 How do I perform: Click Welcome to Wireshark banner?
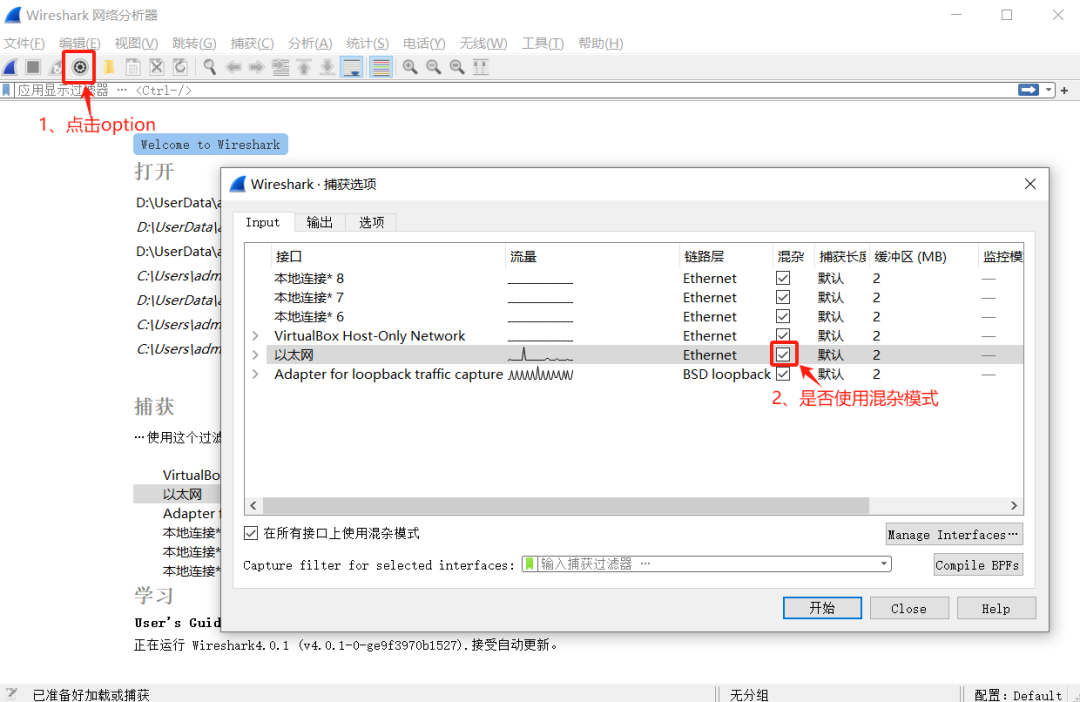tap(211, 145)
